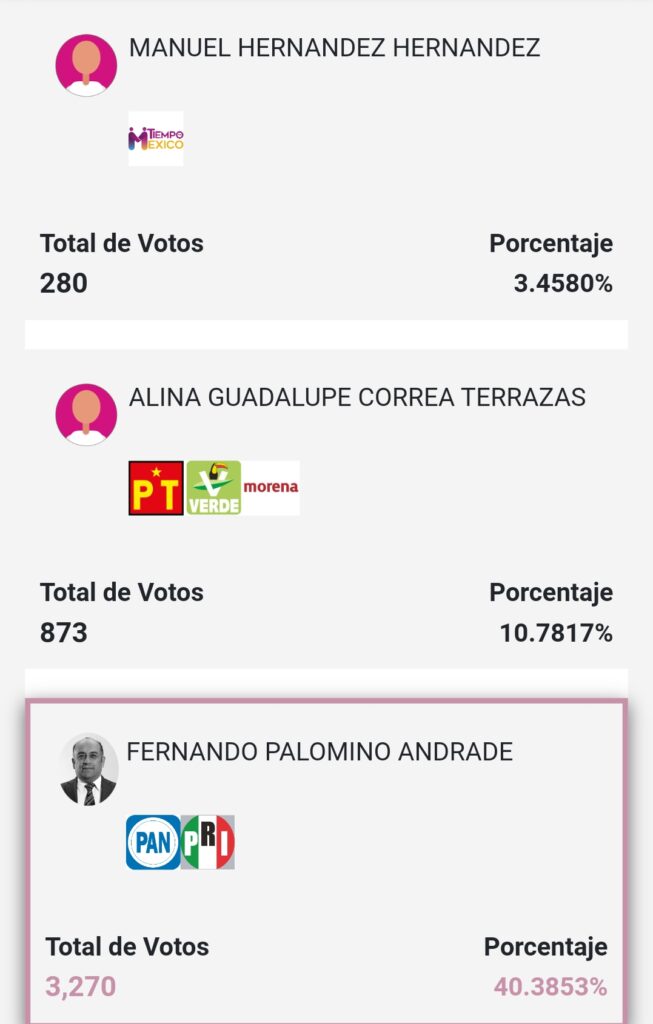Click the 10.7817% percentage value
Screen dimensions: 653x1024
556,632
